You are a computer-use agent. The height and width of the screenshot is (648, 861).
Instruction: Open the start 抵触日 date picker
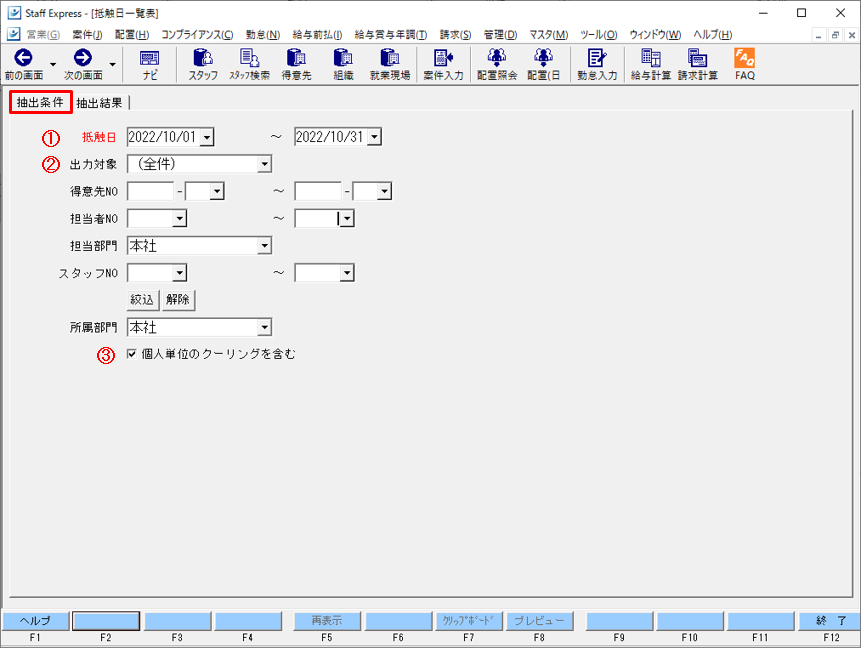click(x=206, y=137)
